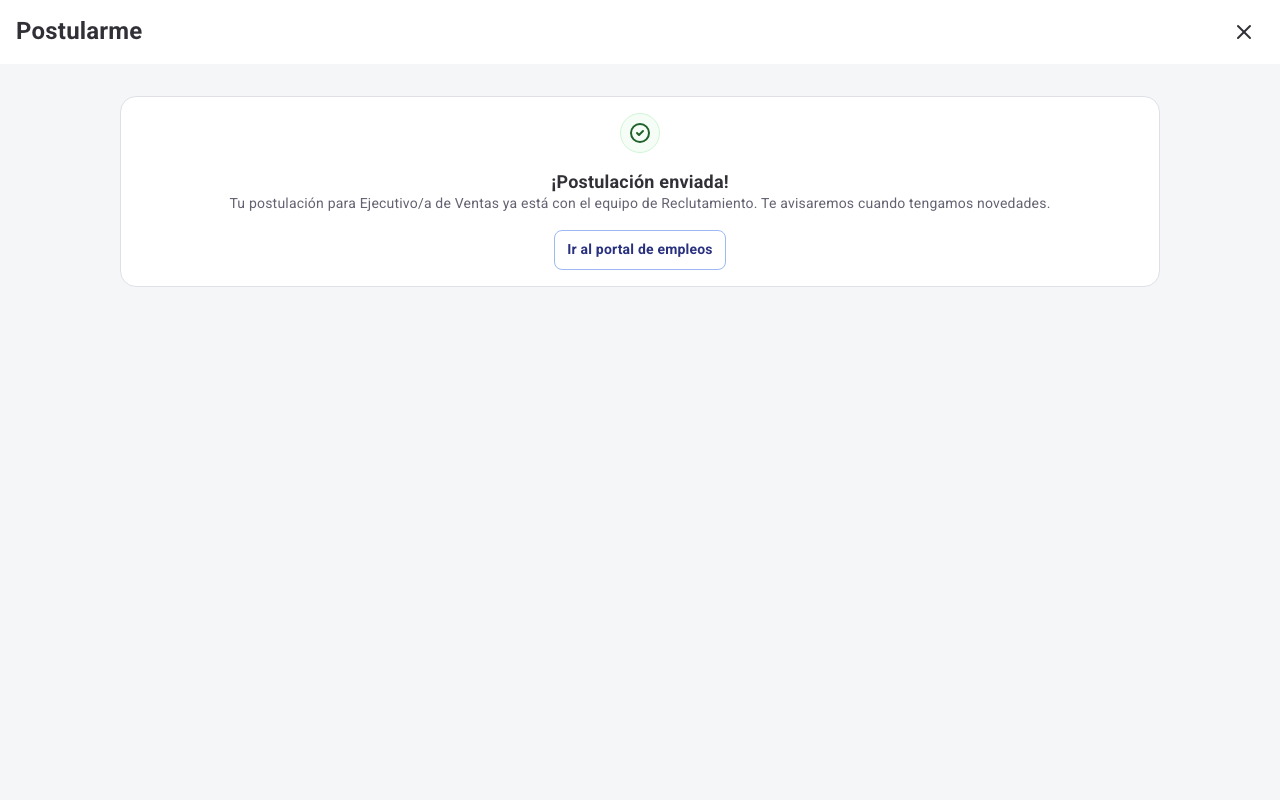
Task: Close the Postularme dialog with the X
Action: (1244, 32)
